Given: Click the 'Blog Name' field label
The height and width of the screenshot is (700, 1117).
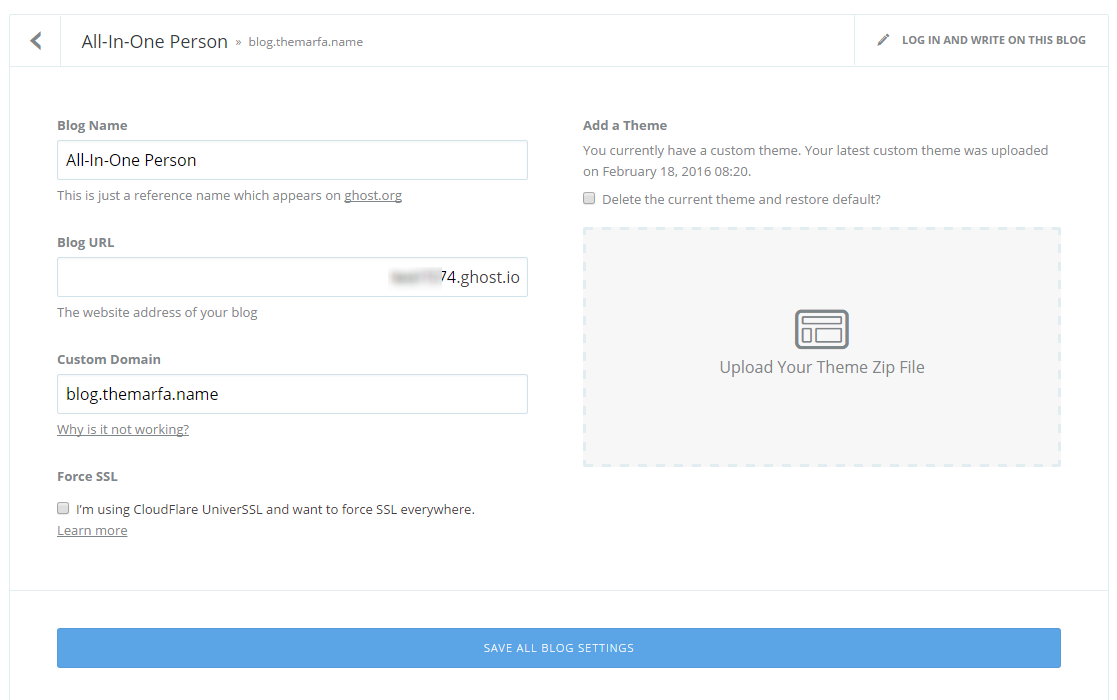Looking at the screenshot, I should [x=92, y=126].
